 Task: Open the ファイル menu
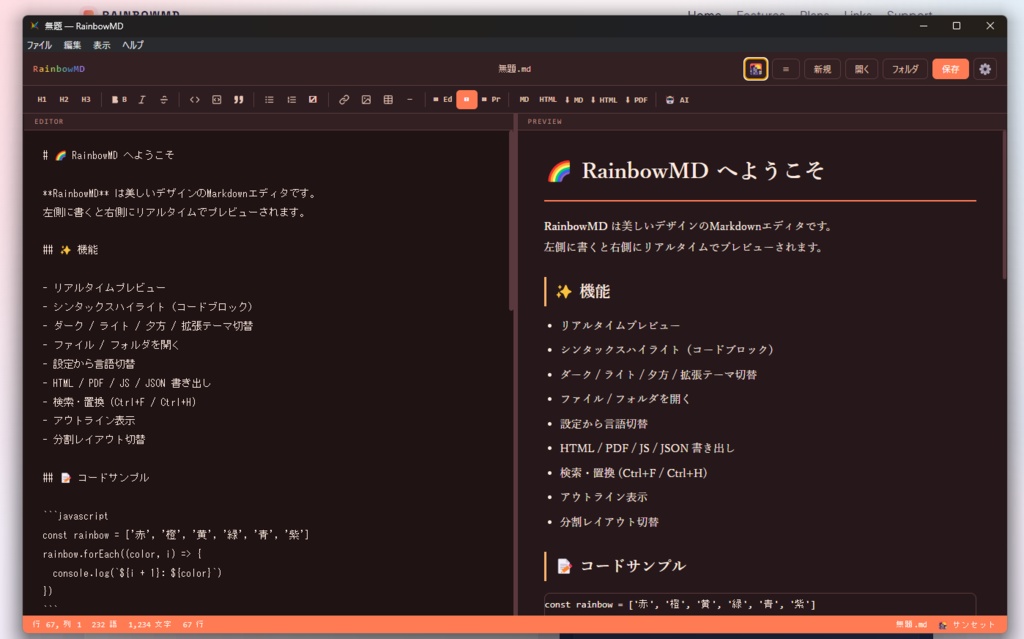pos(39,45)
